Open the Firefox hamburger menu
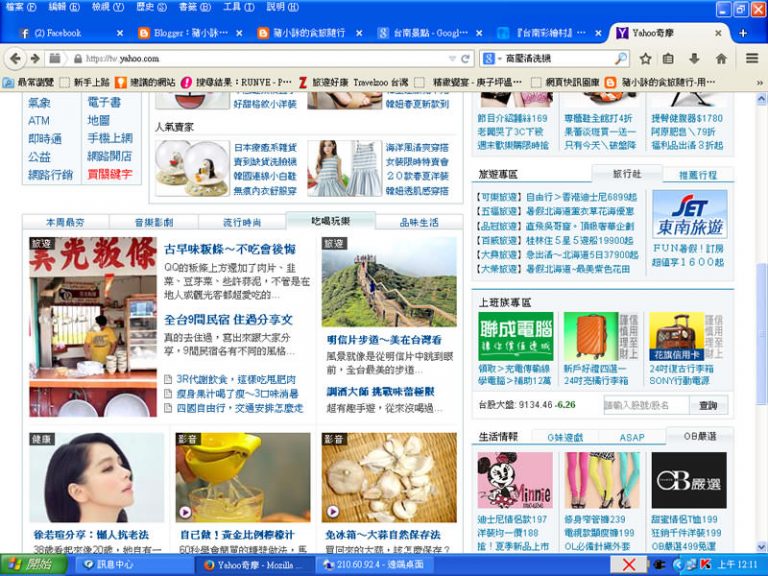Screen dimensions: 768x576 [751, 58]
